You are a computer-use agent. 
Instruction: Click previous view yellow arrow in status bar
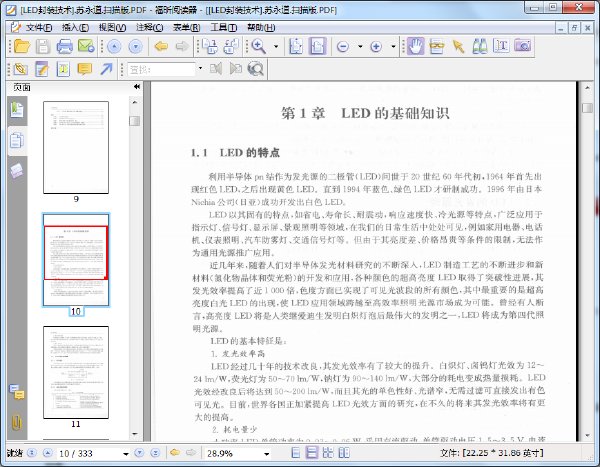pos(175,453)
